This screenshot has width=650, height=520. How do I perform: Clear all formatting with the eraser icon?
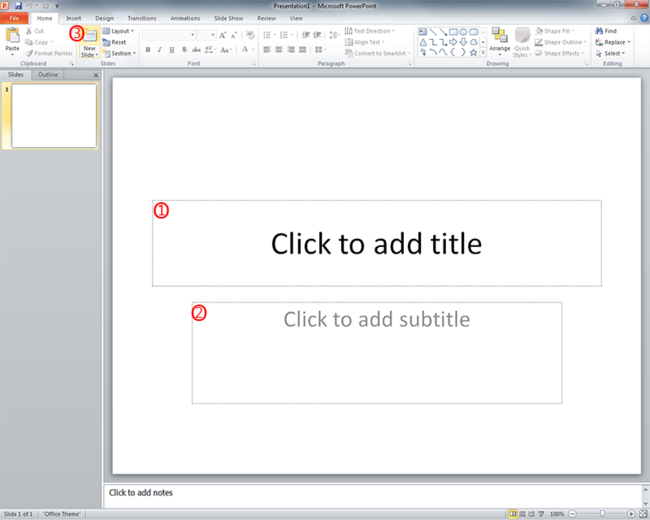250,35
